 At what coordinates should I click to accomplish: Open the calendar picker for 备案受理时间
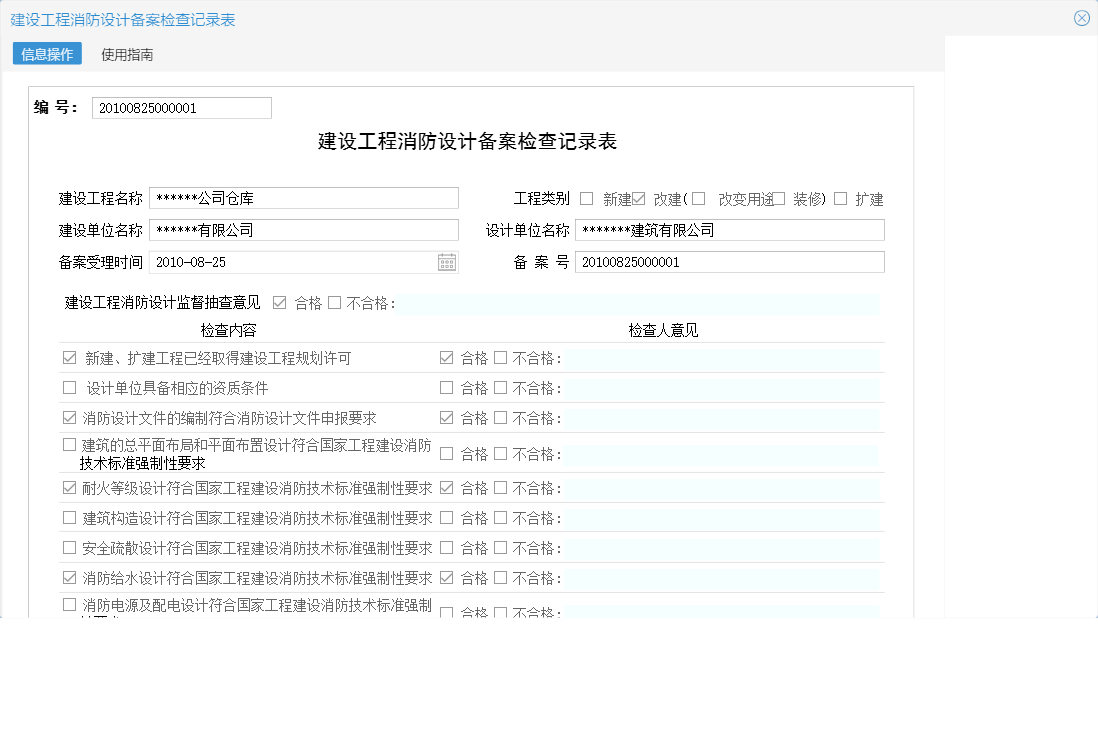(446, 262)
